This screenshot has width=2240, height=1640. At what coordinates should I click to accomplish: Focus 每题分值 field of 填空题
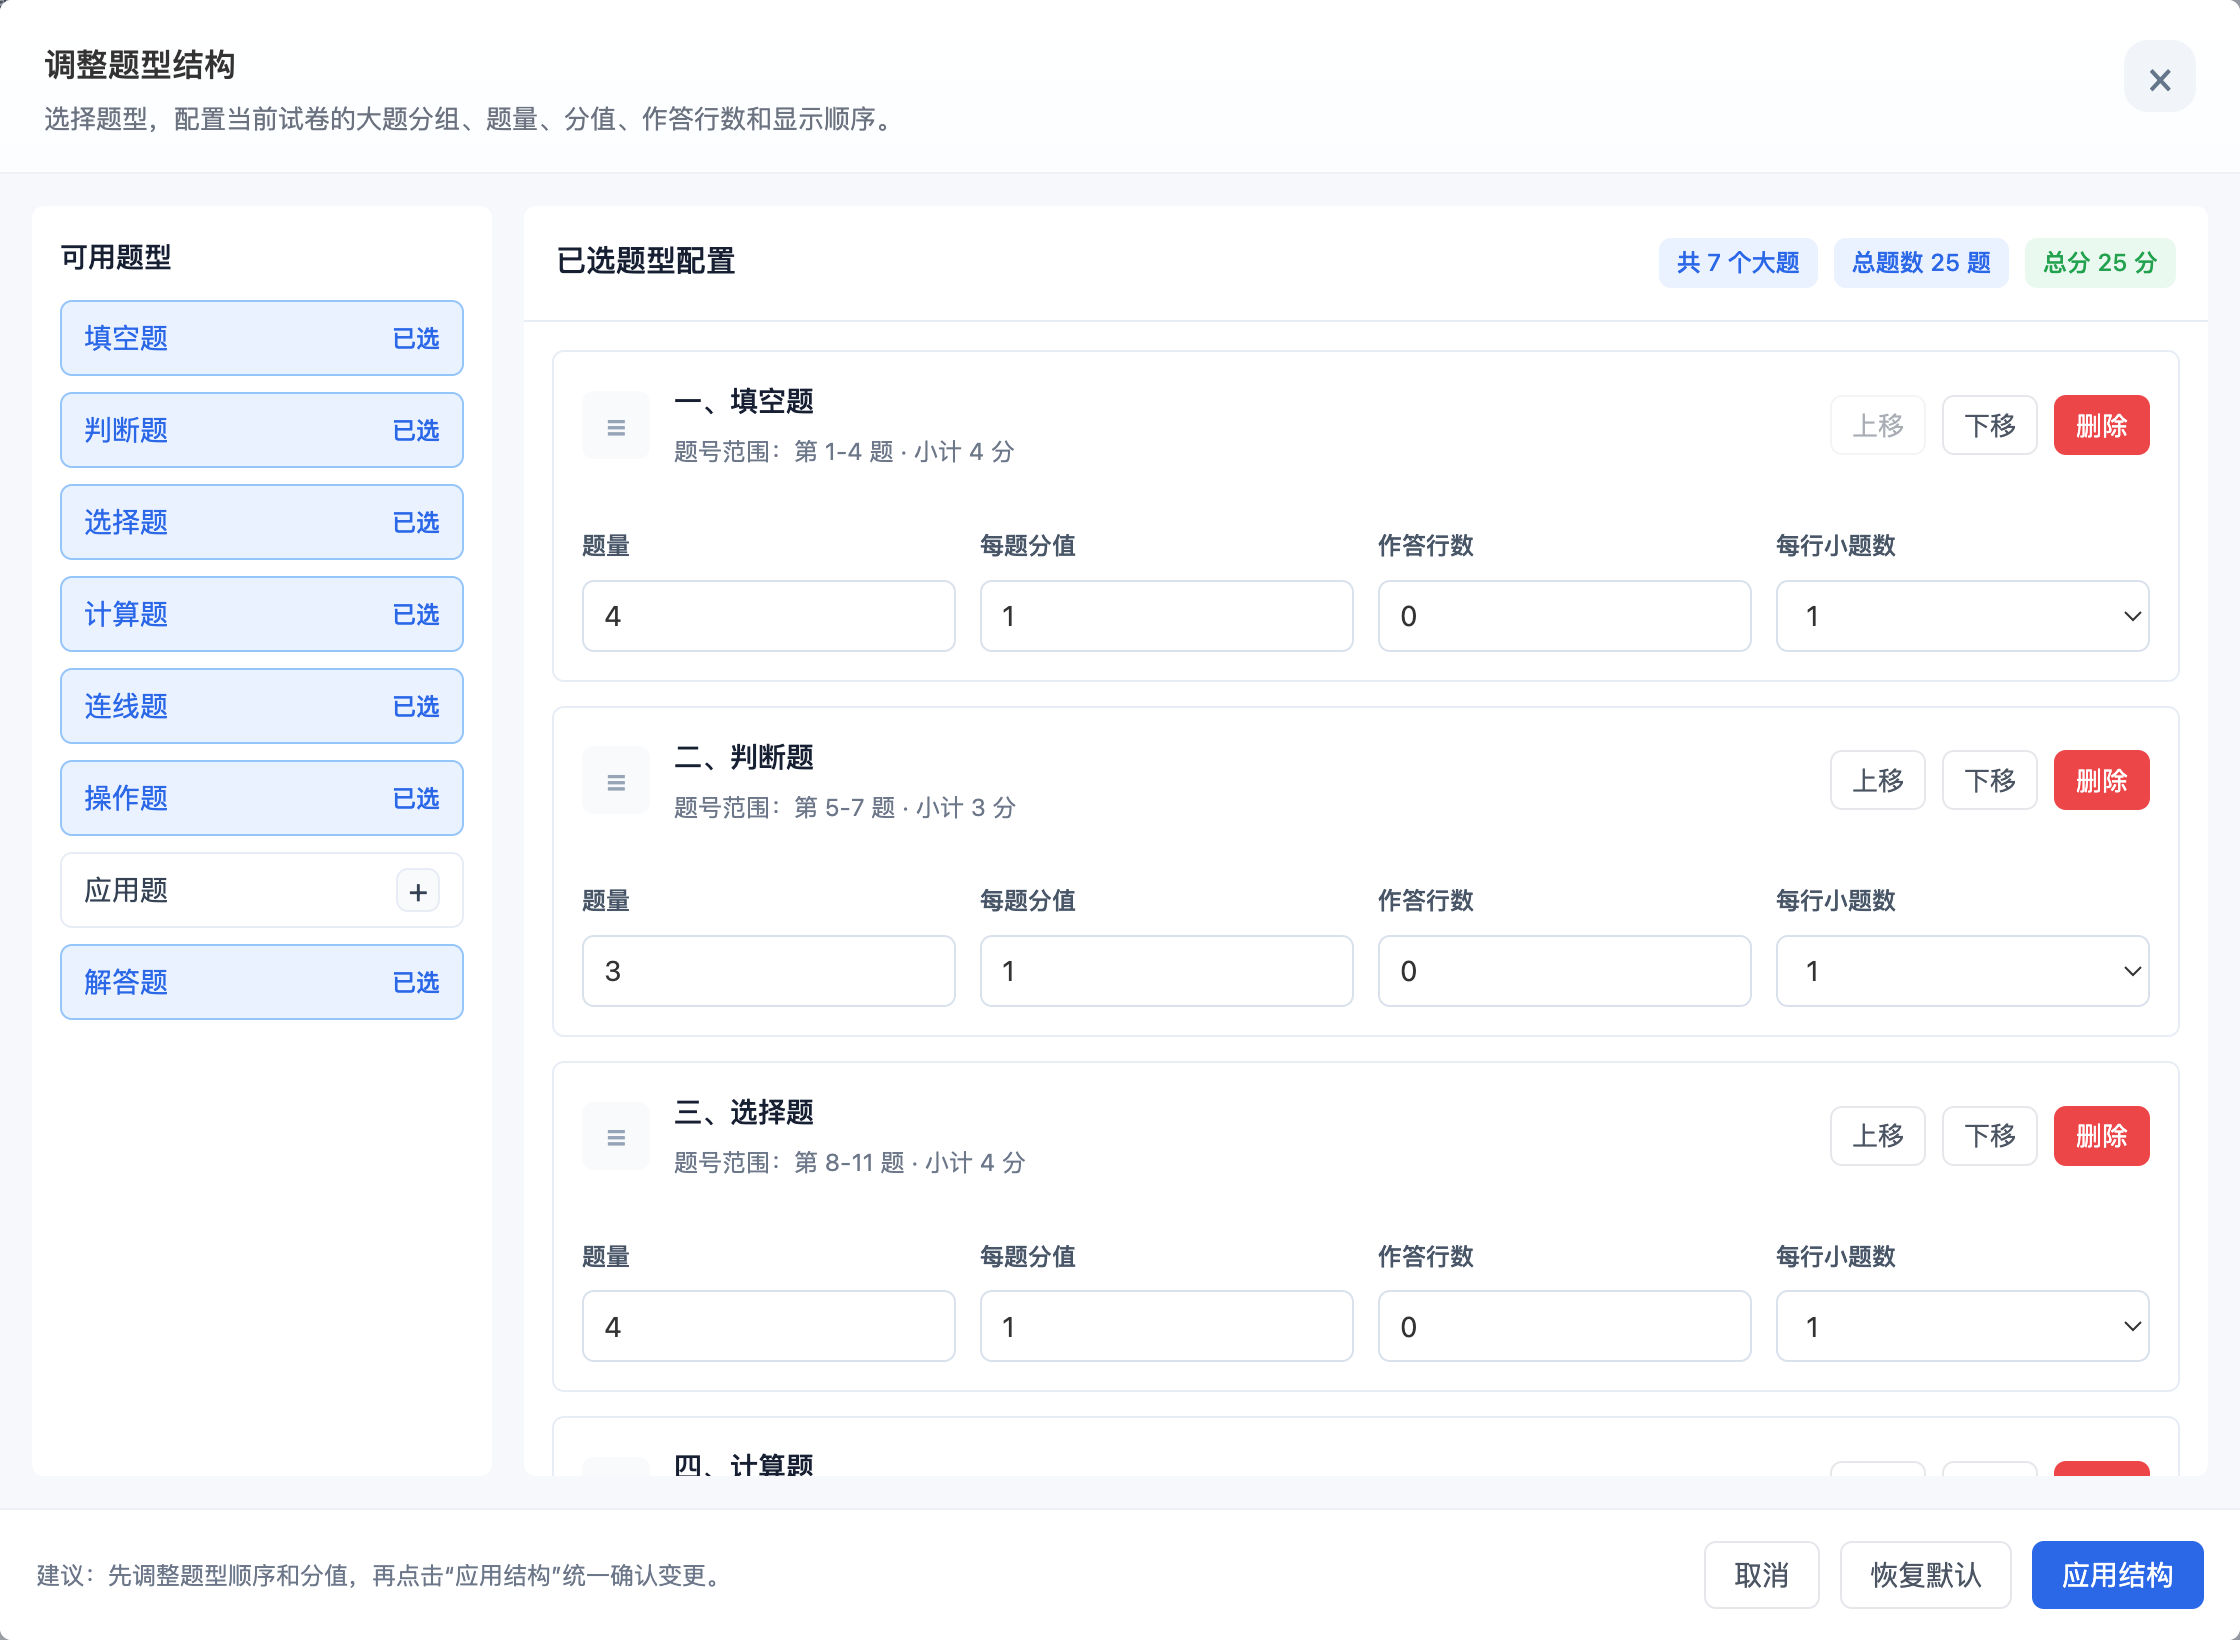(1166, 616)
